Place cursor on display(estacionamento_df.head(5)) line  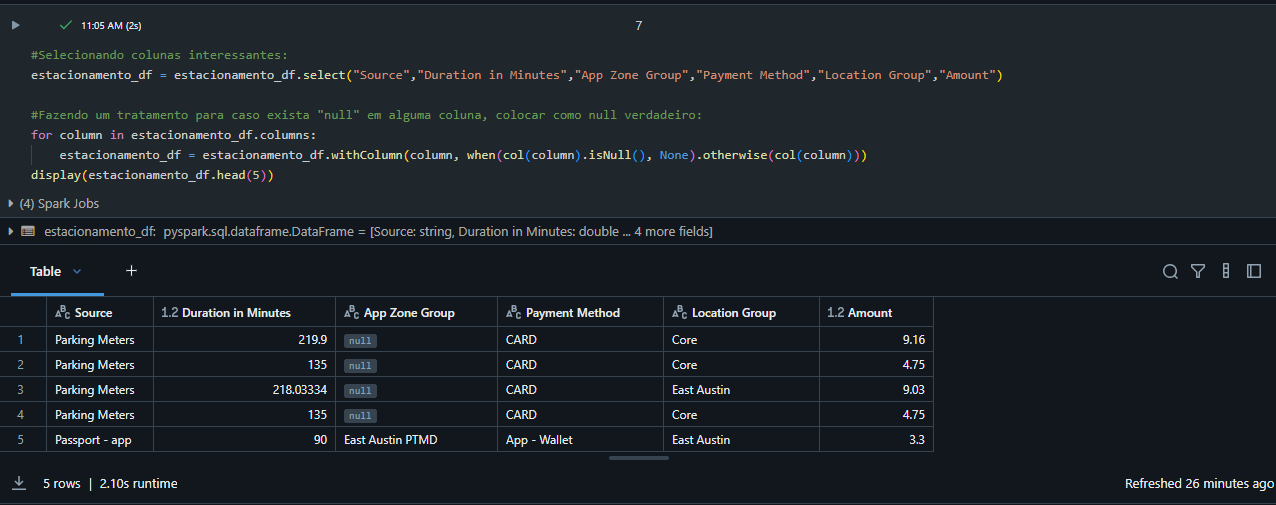pos(152,175)
